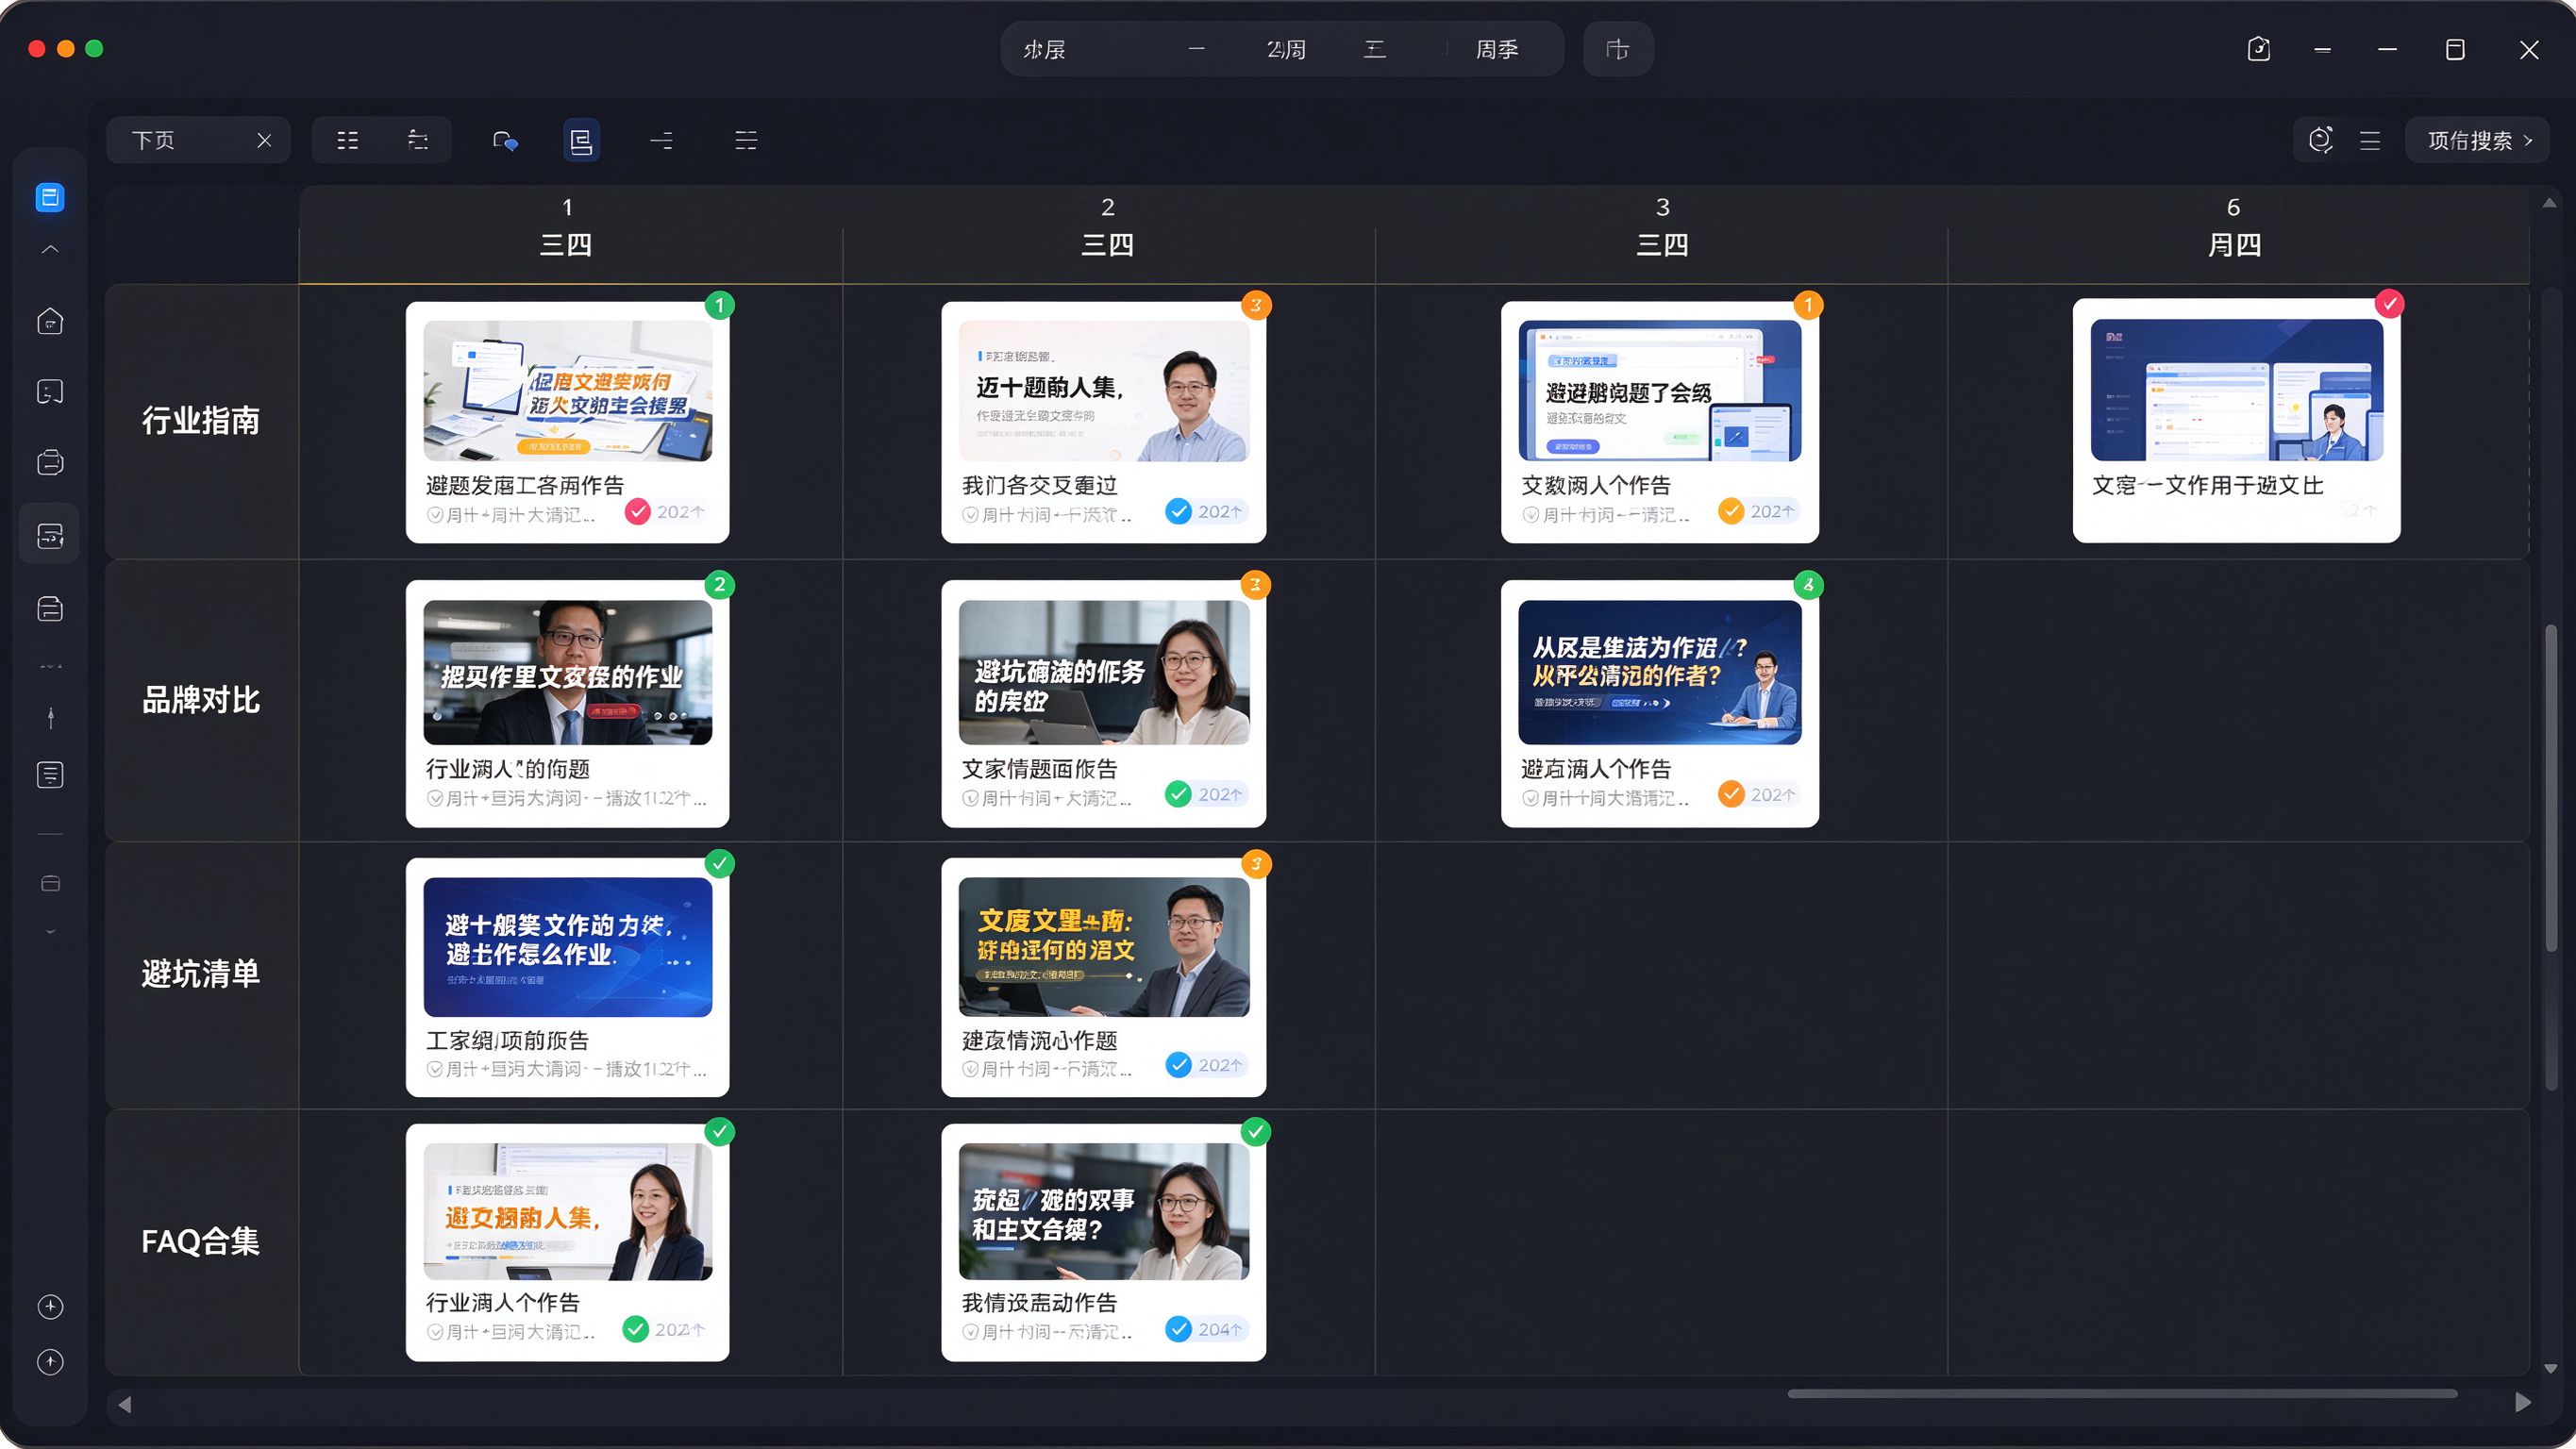Click the vertical scrollbar thumb at right
Image resolution: width=2576 pixels, height=1449 pixels.
[2550, 788]
